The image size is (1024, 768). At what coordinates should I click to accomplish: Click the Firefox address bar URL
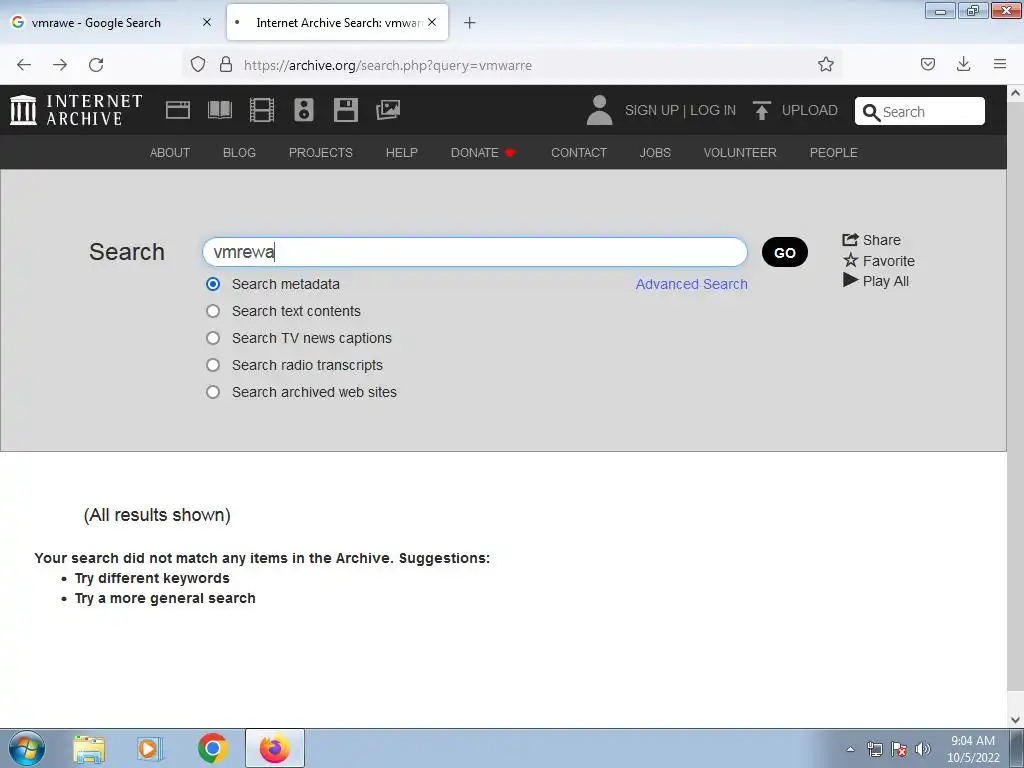tap(388, 65)
